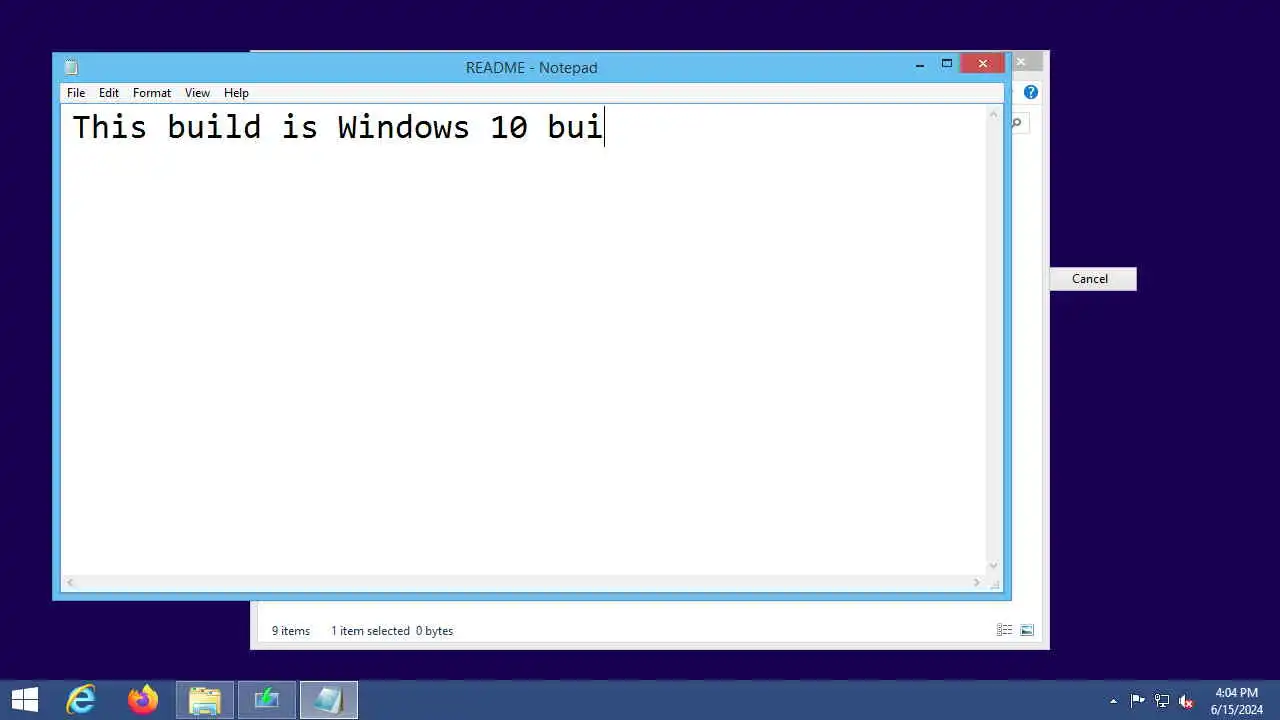Click "1 item selected 0 bytes" status text
1280x720 pixels.
(392, 631)
